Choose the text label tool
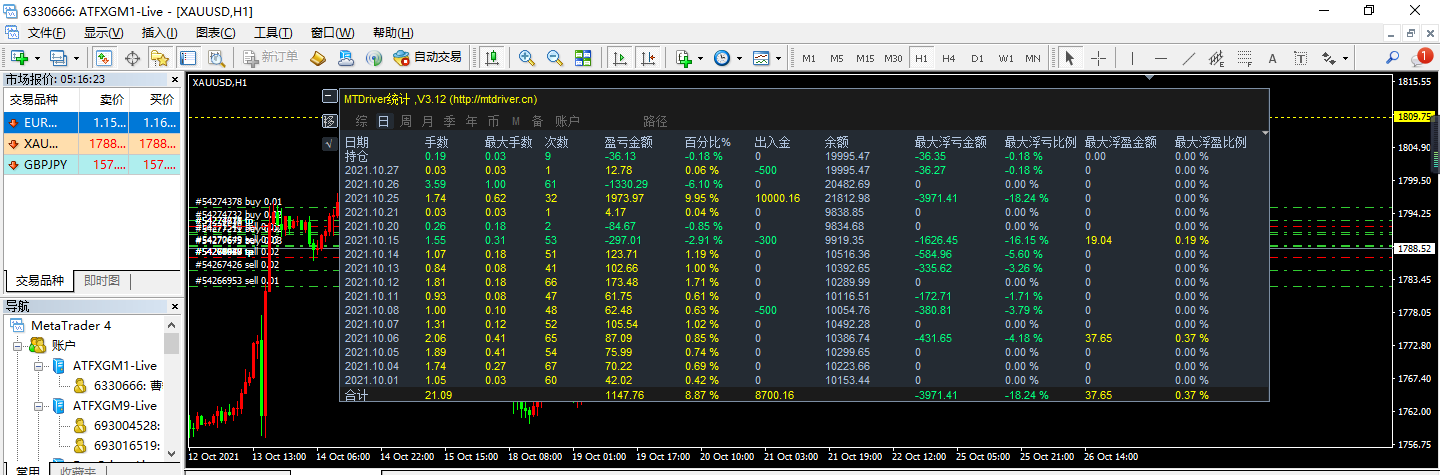1440x475 pixels. pos(1273,58)
